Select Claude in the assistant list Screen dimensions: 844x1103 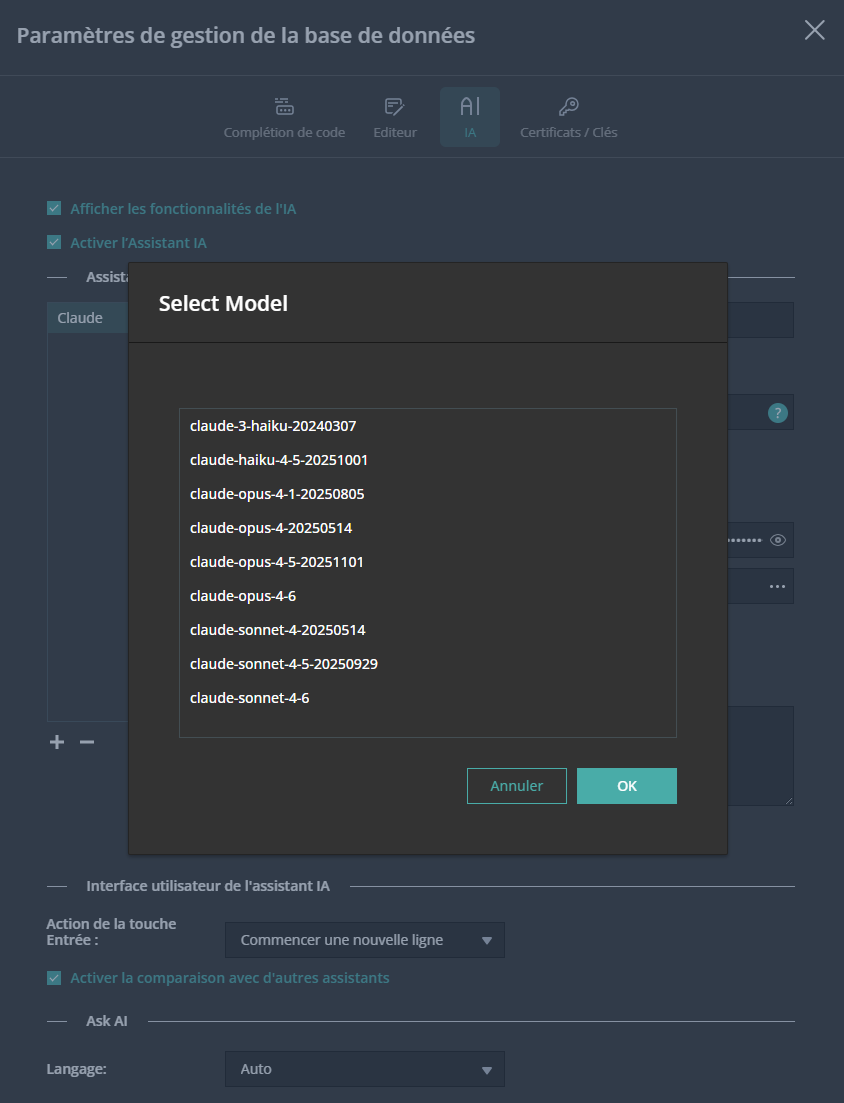point(88,318)
